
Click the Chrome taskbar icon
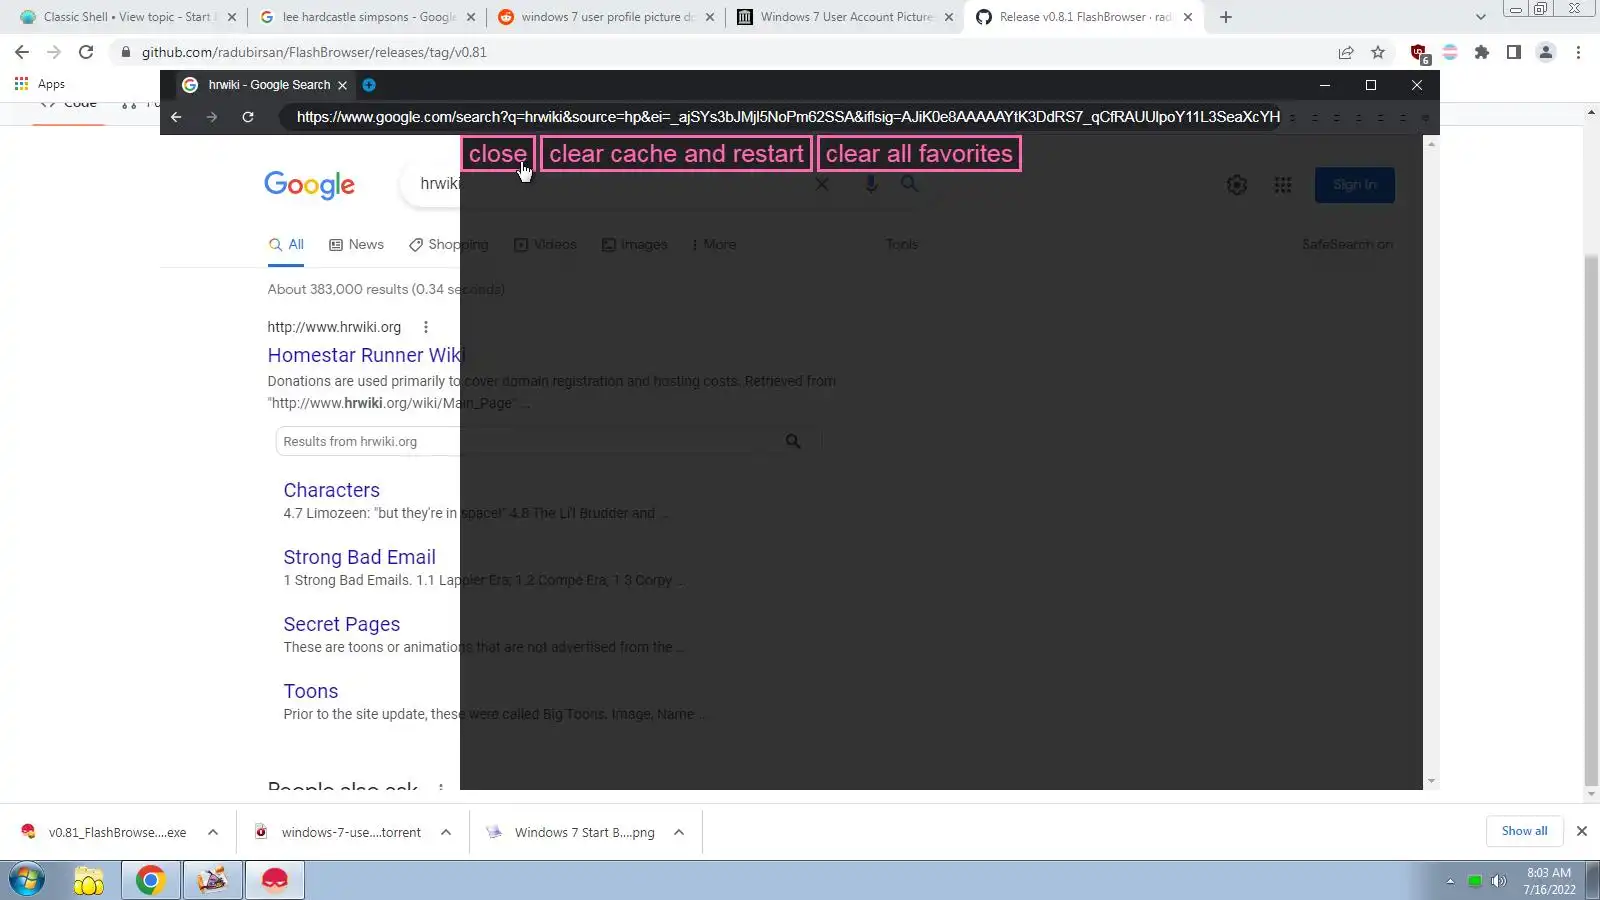click(x=150, y=881)
